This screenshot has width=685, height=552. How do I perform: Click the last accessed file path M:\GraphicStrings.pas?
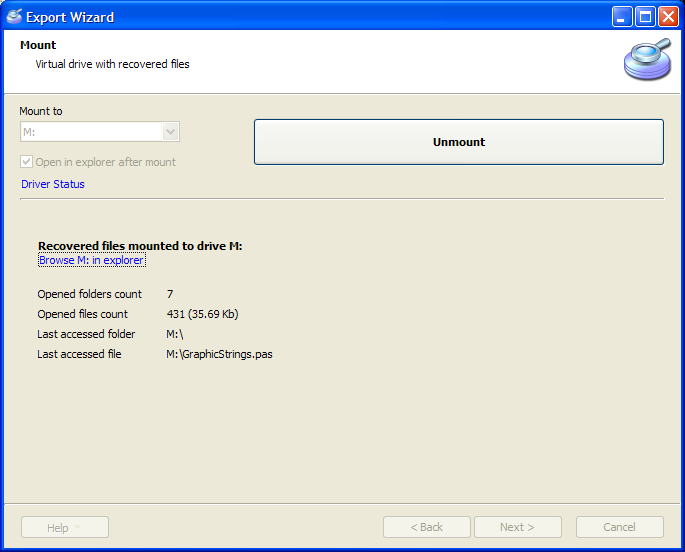point(219,354)
